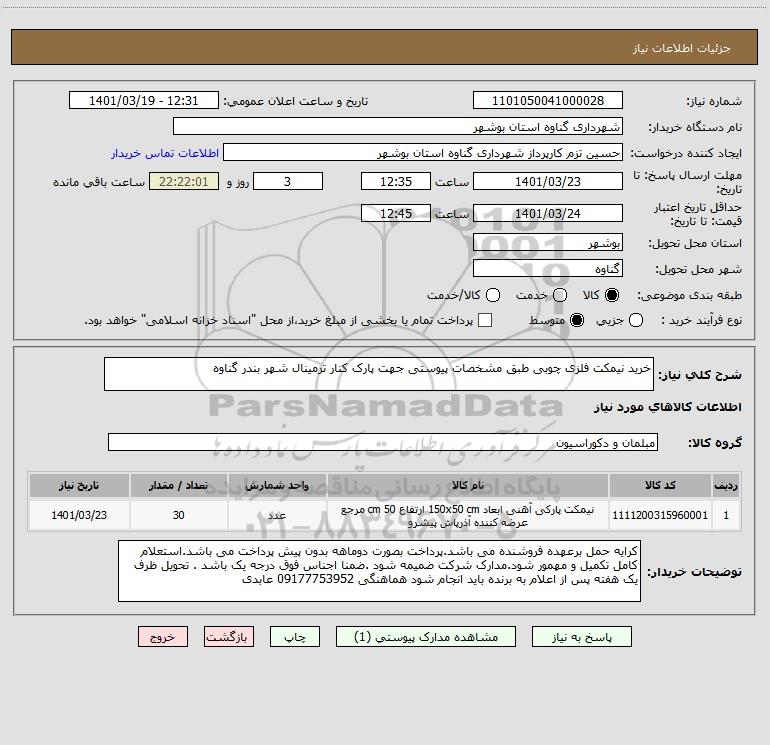This screenshot has width=770, height=745.
Task: Click the remaining time countdown 22:22:01
Action: (x=184, y=181)
